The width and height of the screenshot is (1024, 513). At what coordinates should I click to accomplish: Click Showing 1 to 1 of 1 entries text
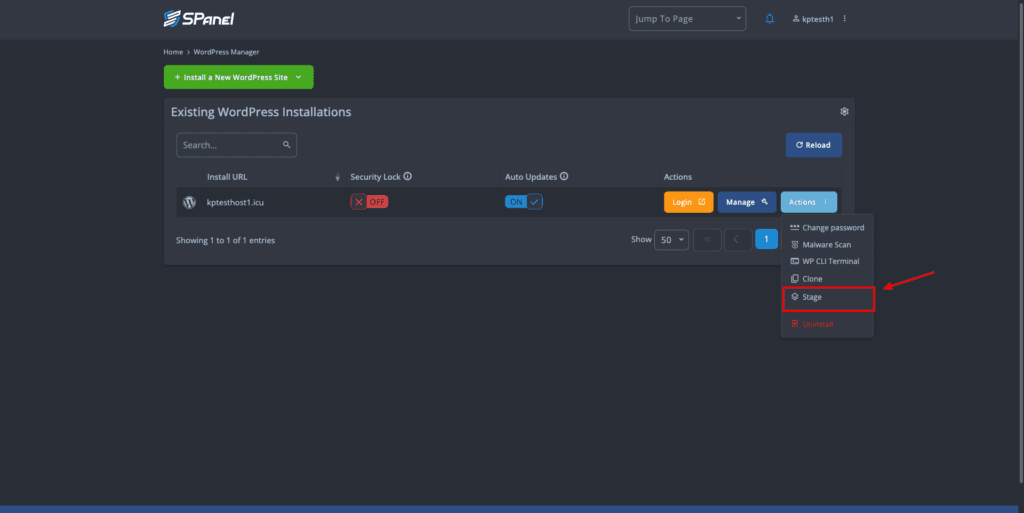pos(225,240)
